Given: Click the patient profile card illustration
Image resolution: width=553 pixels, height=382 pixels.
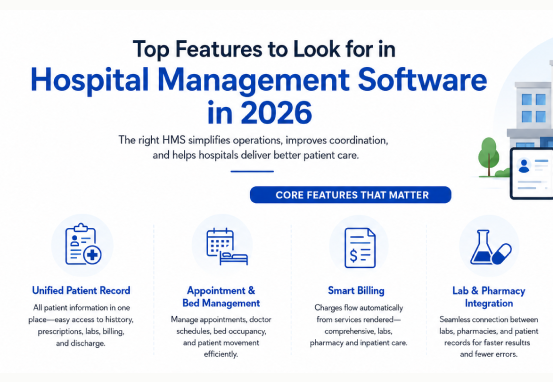Looking at the screenshot, I should click(532, 174).
